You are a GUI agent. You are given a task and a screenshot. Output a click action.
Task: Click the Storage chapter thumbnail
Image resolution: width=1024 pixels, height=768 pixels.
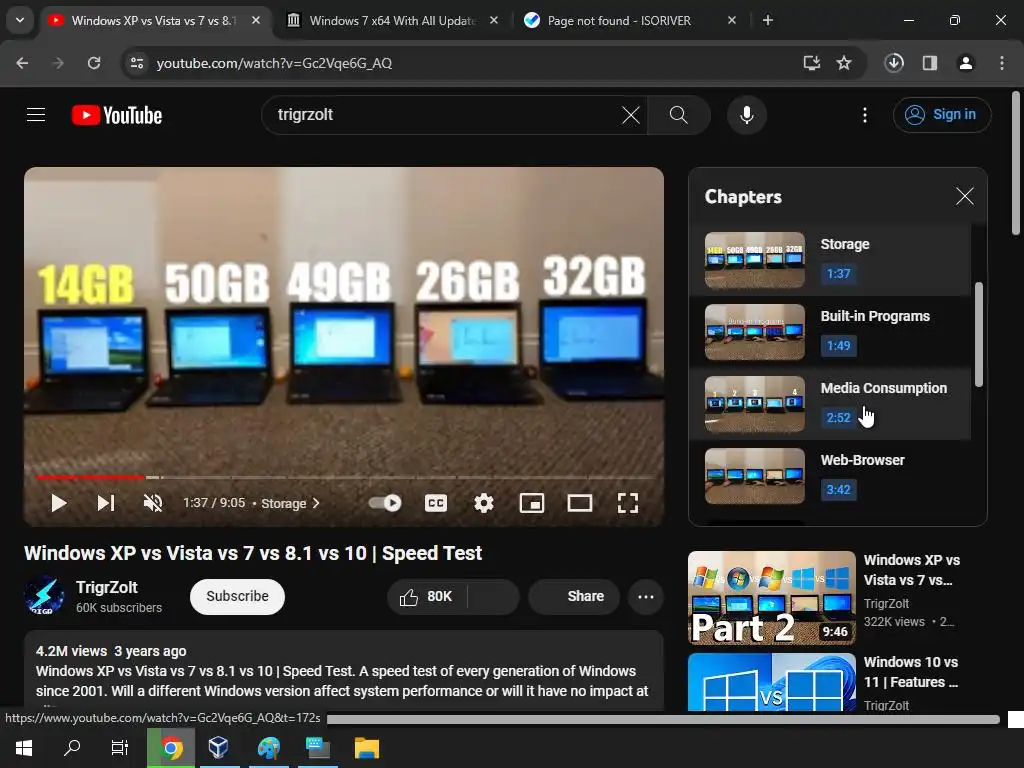click(x=755, y=260)
